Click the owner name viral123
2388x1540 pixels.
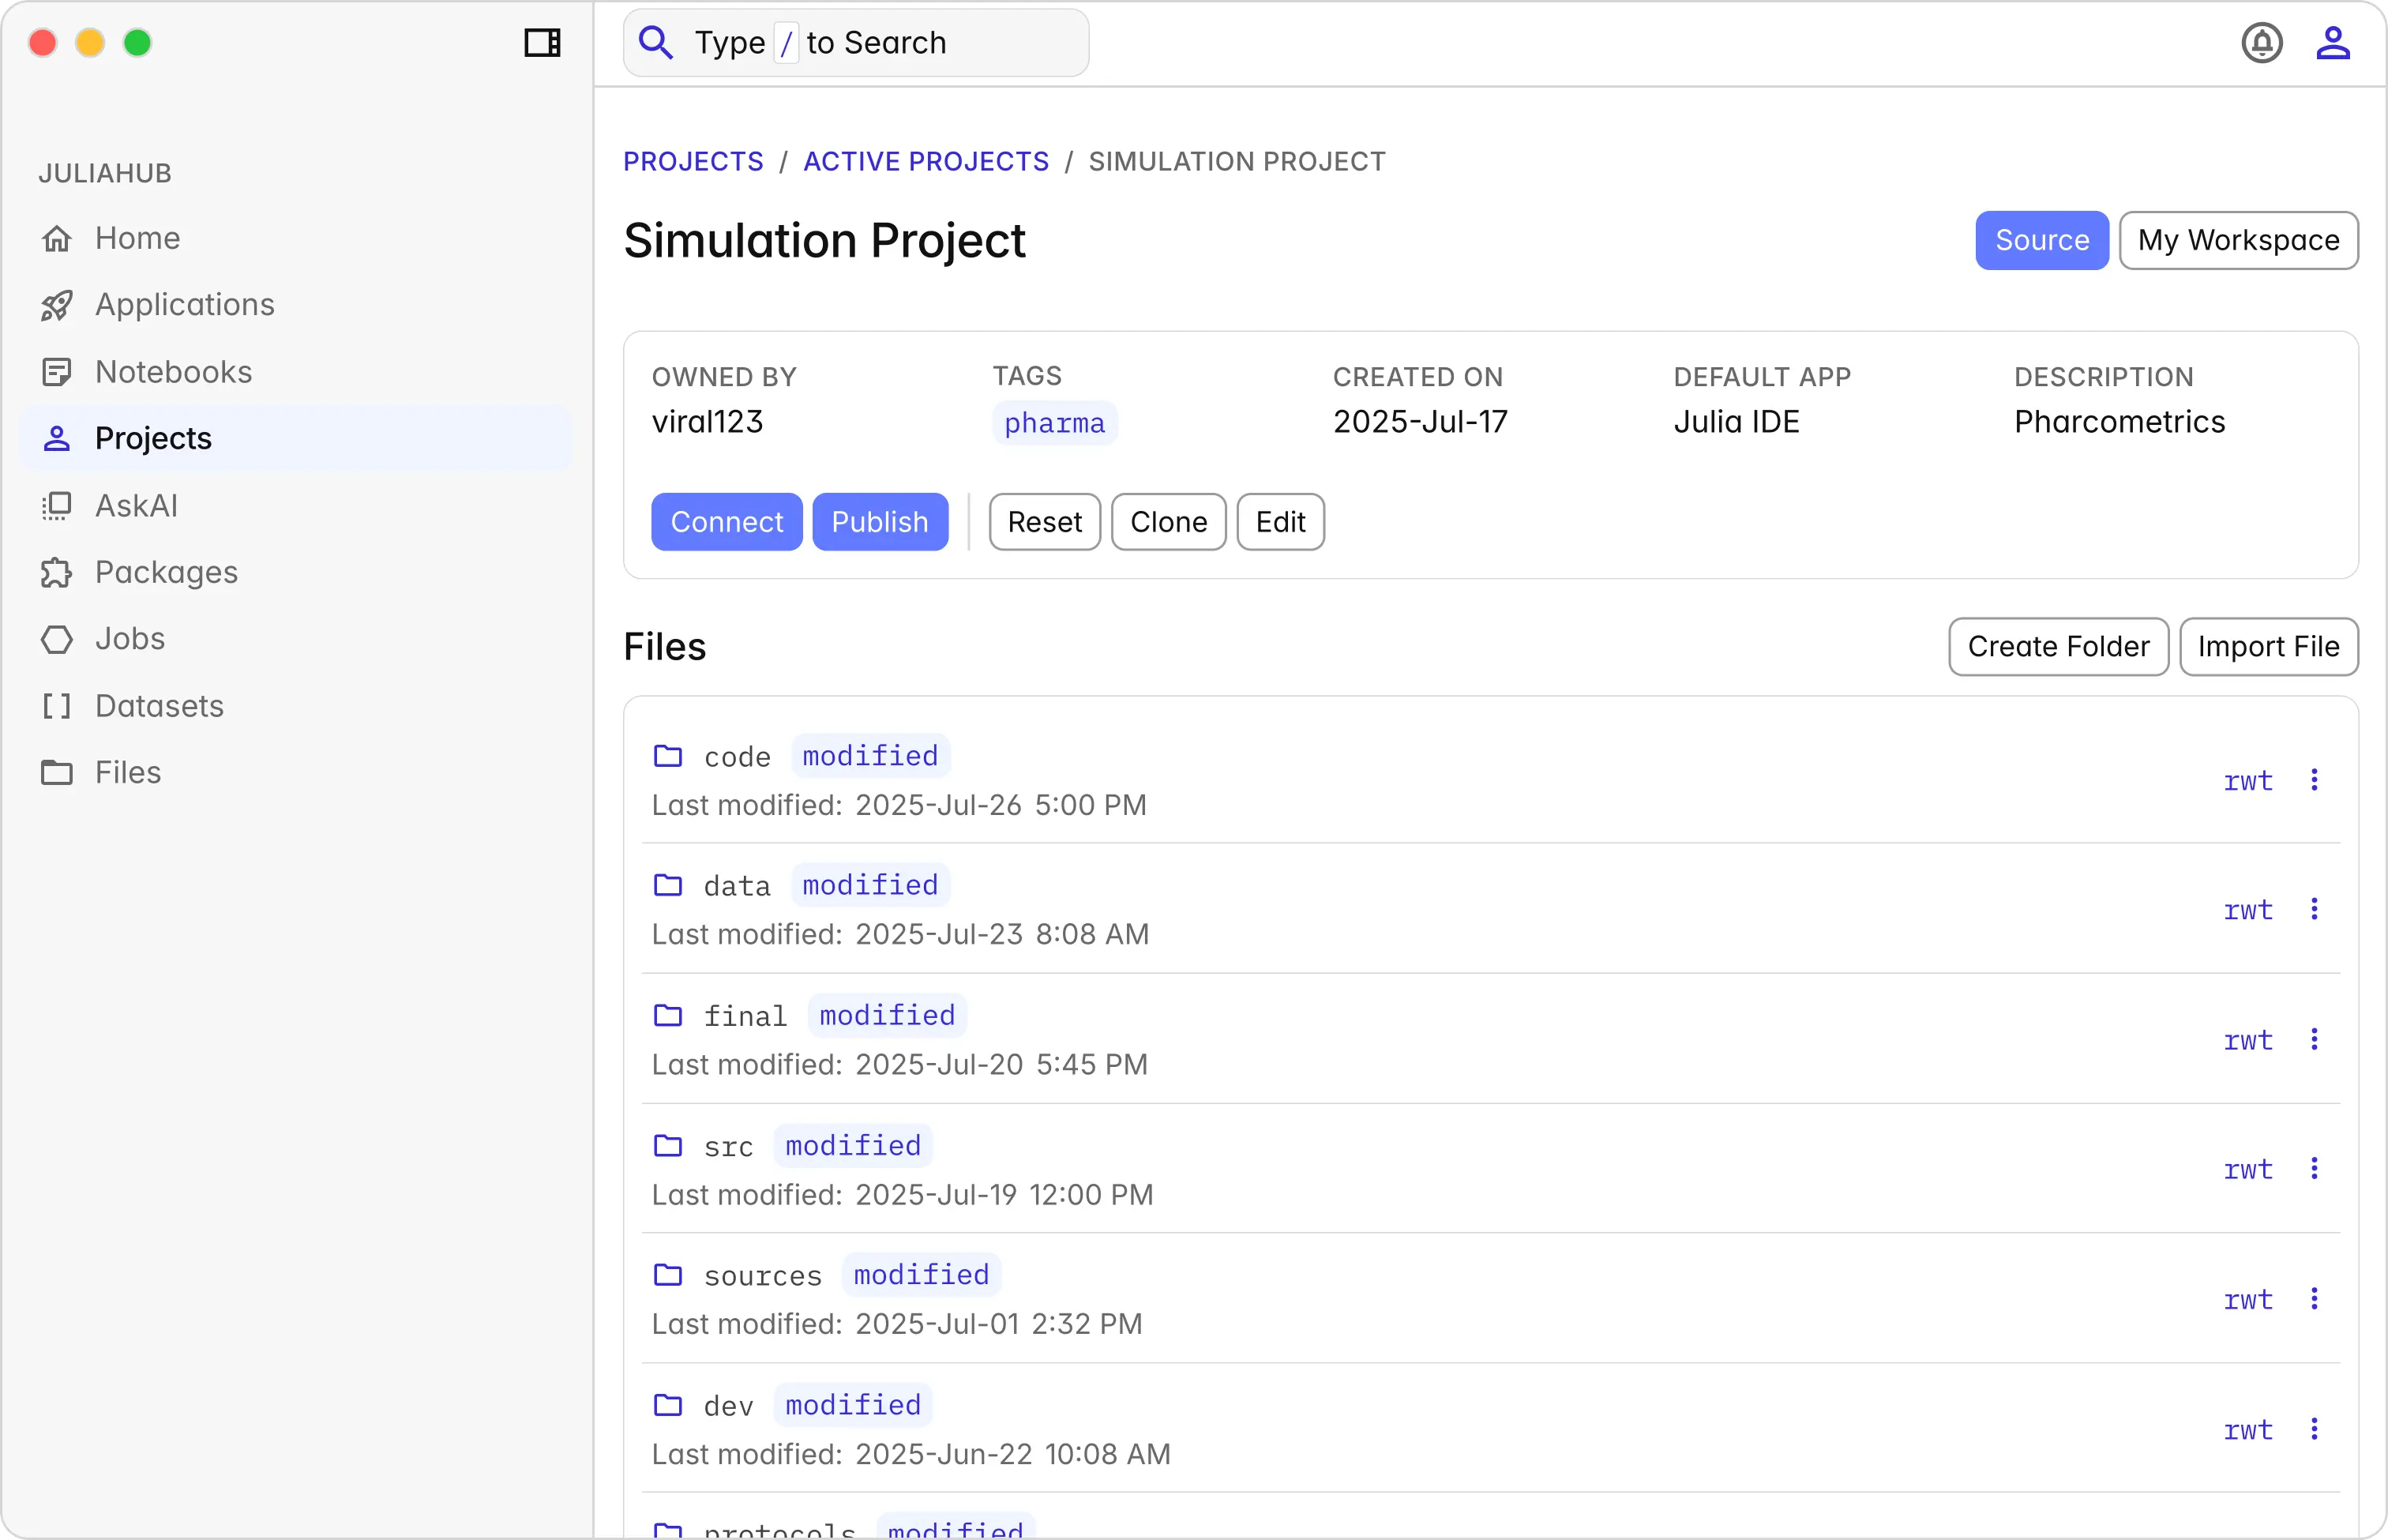tap(707, 422)
